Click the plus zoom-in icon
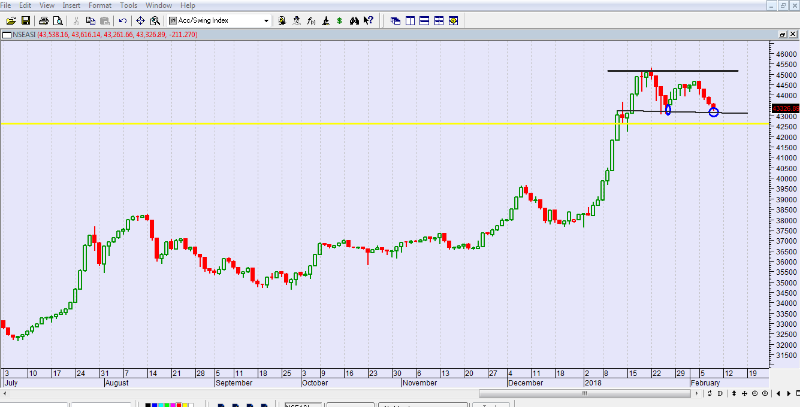 pos(744,393)
